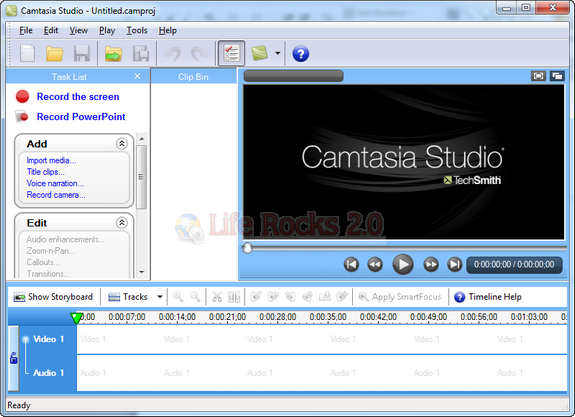Viewport: 575px width, 417px height.
Task: Click the Task List panel header
Action: click(69, 77)
